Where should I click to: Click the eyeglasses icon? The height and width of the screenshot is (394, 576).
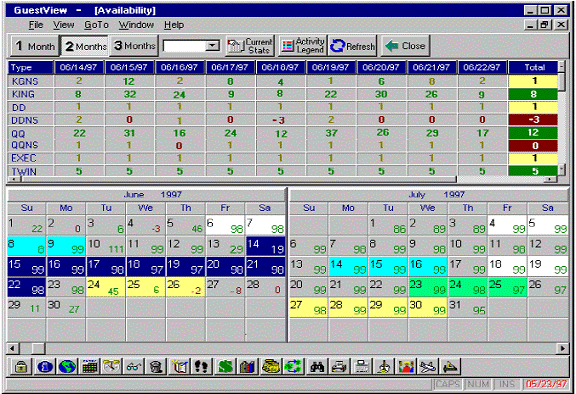134,366
